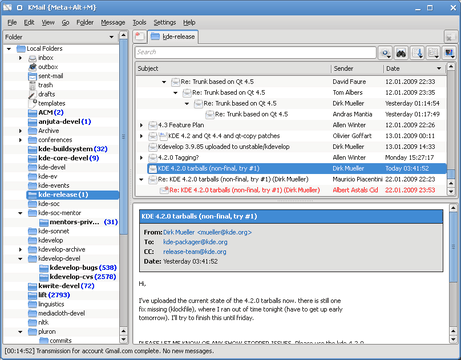461x360 pixels.
Task: Select 'KDE 4.2 and Qt 4.4 and qt-copy patches' message
Action: pyautogui.click(x=292, y=136)
